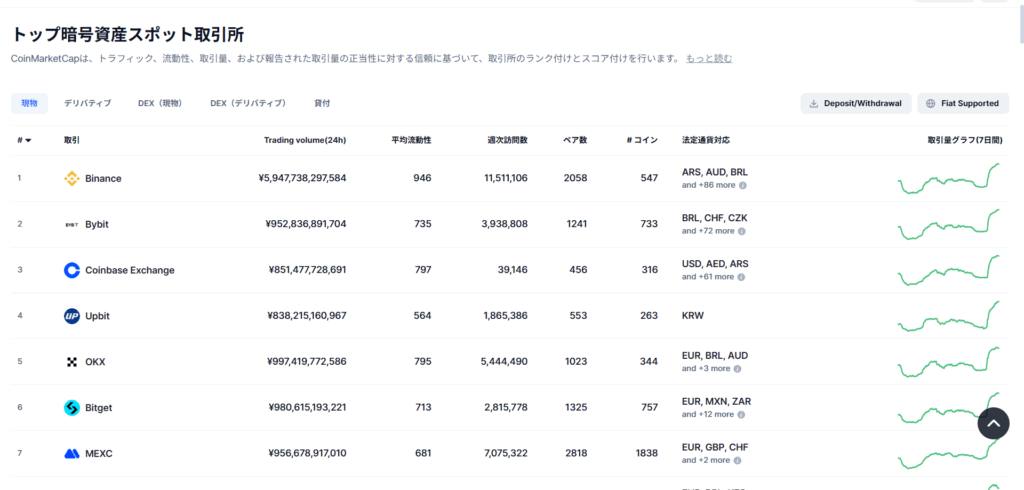The width and height of the screenshot is (1024, 490).
Task: Switch to the 貸付 tab
Action: point(322,103)
